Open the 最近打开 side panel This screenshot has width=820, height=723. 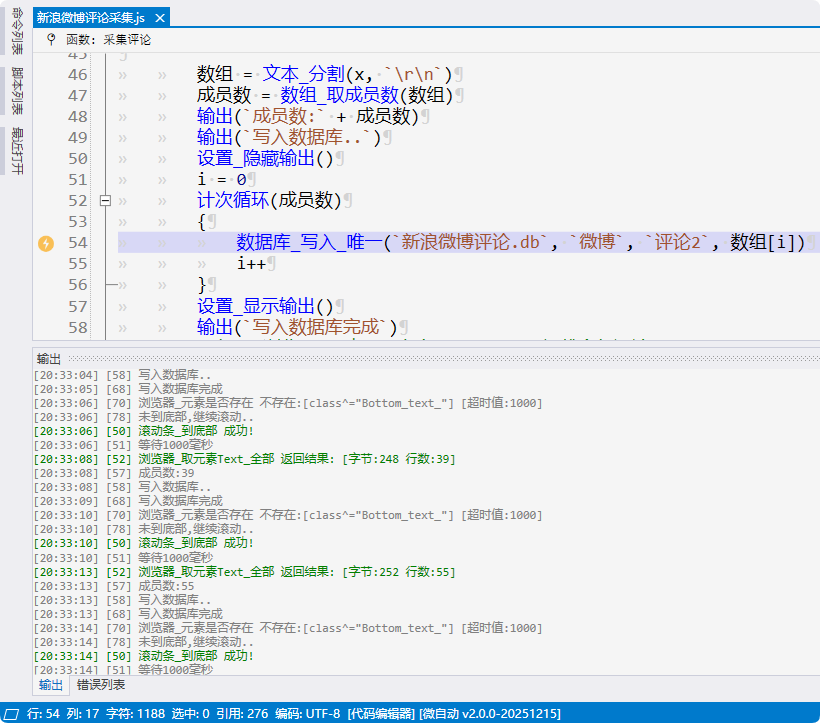(17, 152)
